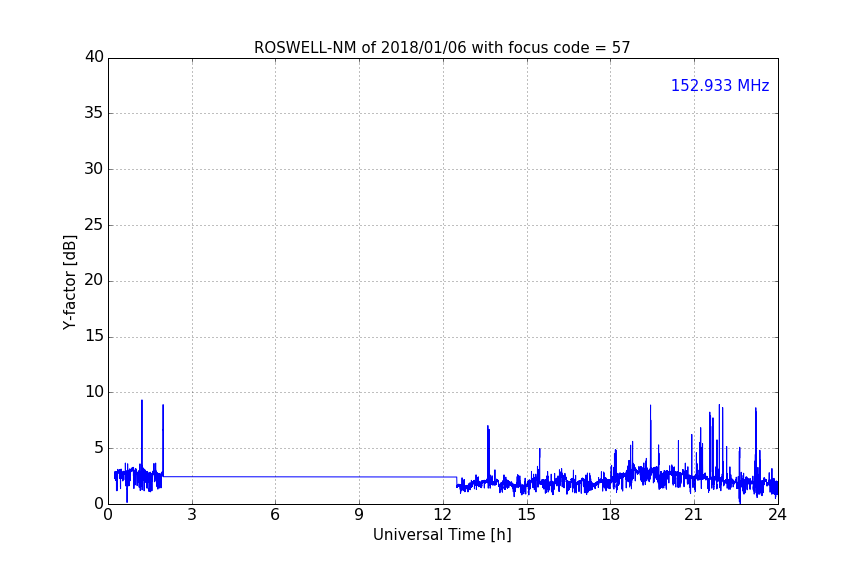Click x-axis tick label '9'

click(359, 515)
